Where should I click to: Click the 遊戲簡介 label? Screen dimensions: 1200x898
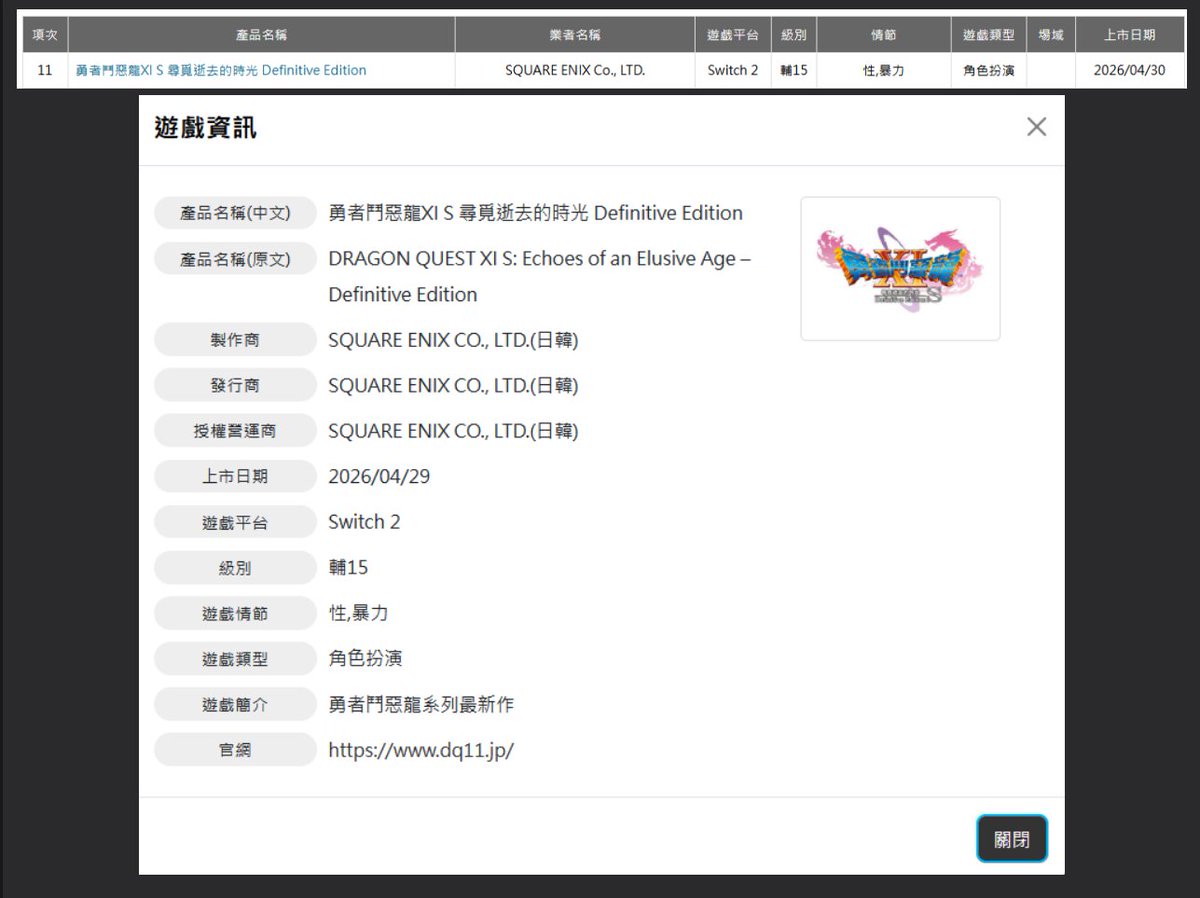coord(235,705)
